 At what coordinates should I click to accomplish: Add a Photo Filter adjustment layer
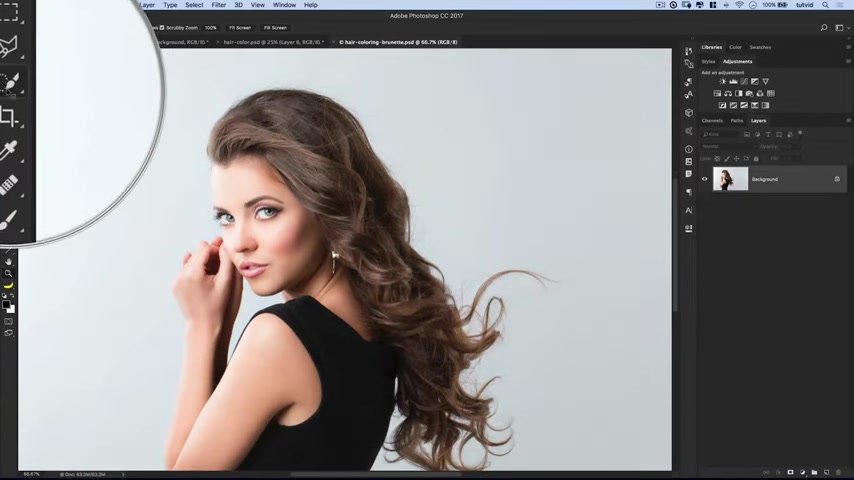pyautogui.click(x=749, y=94)
